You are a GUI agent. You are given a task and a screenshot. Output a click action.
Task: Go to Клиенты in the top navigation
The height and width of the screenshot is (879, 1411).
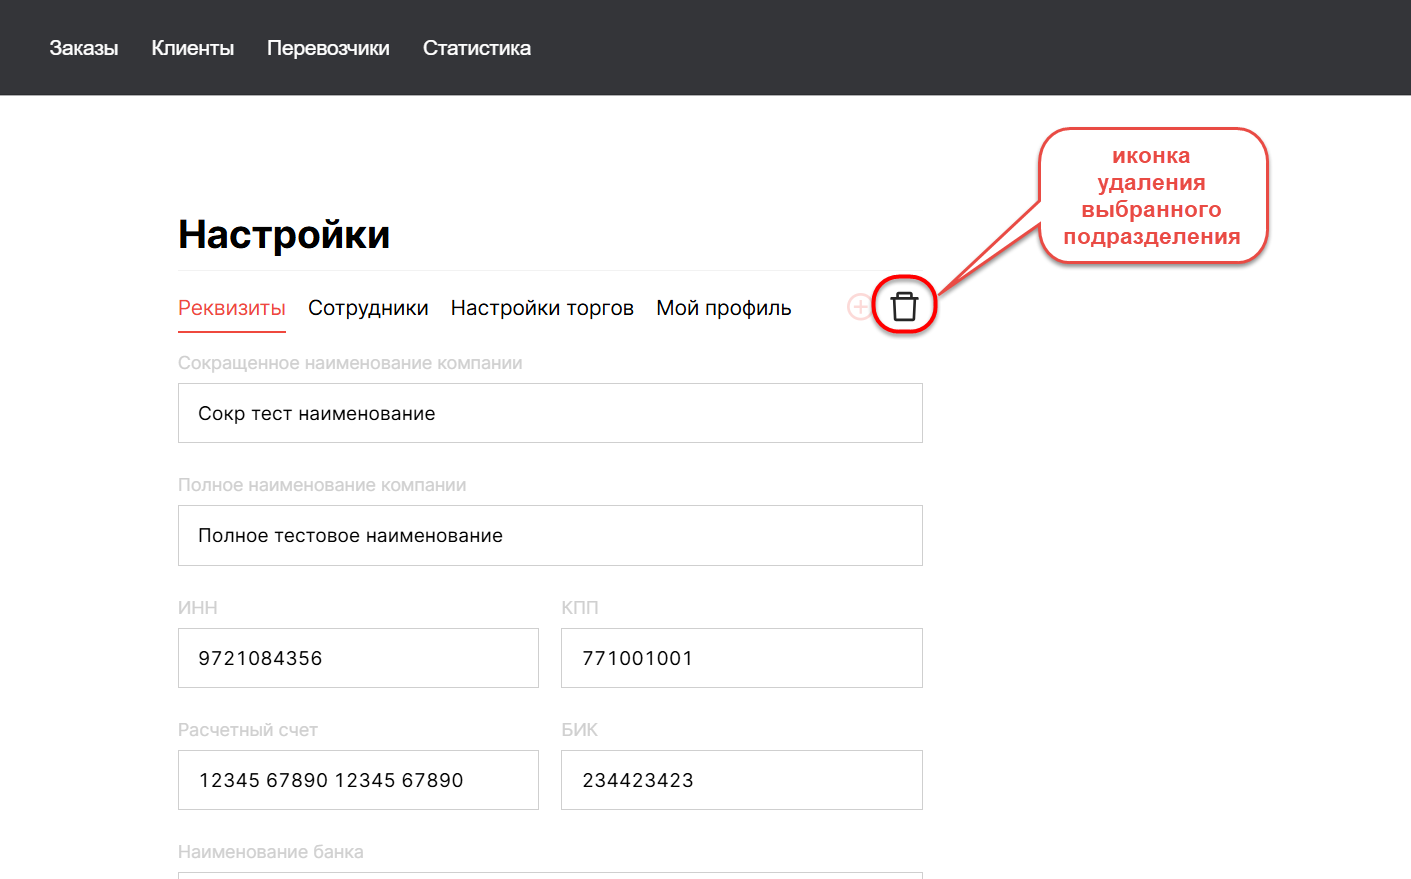point(192,48)
